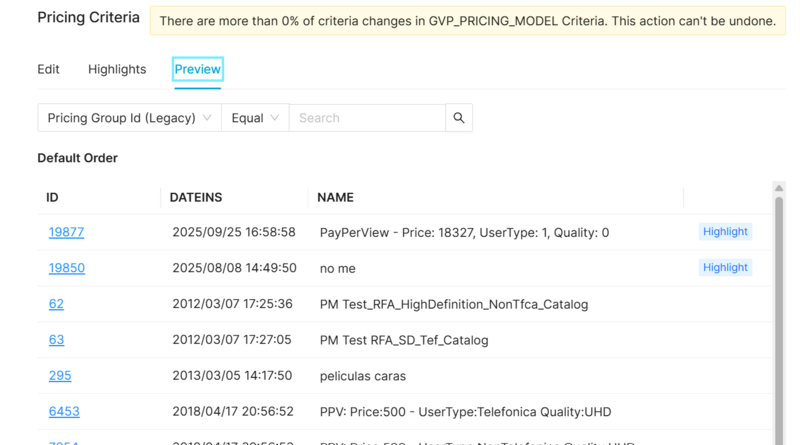The width and height of the screenshot is (800, 445).
Task: Click the search magnifier icon button
Action: [459, 118]
